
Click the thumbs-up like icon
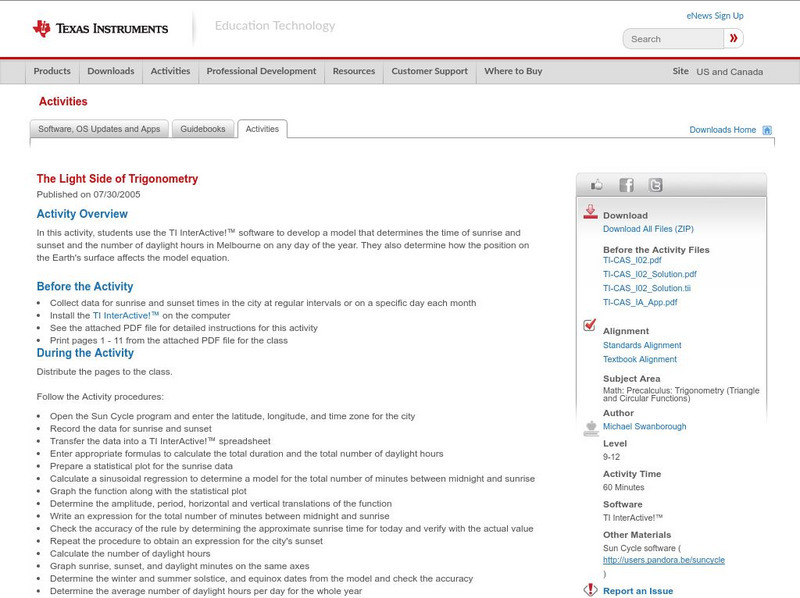(x=596, y=185)
